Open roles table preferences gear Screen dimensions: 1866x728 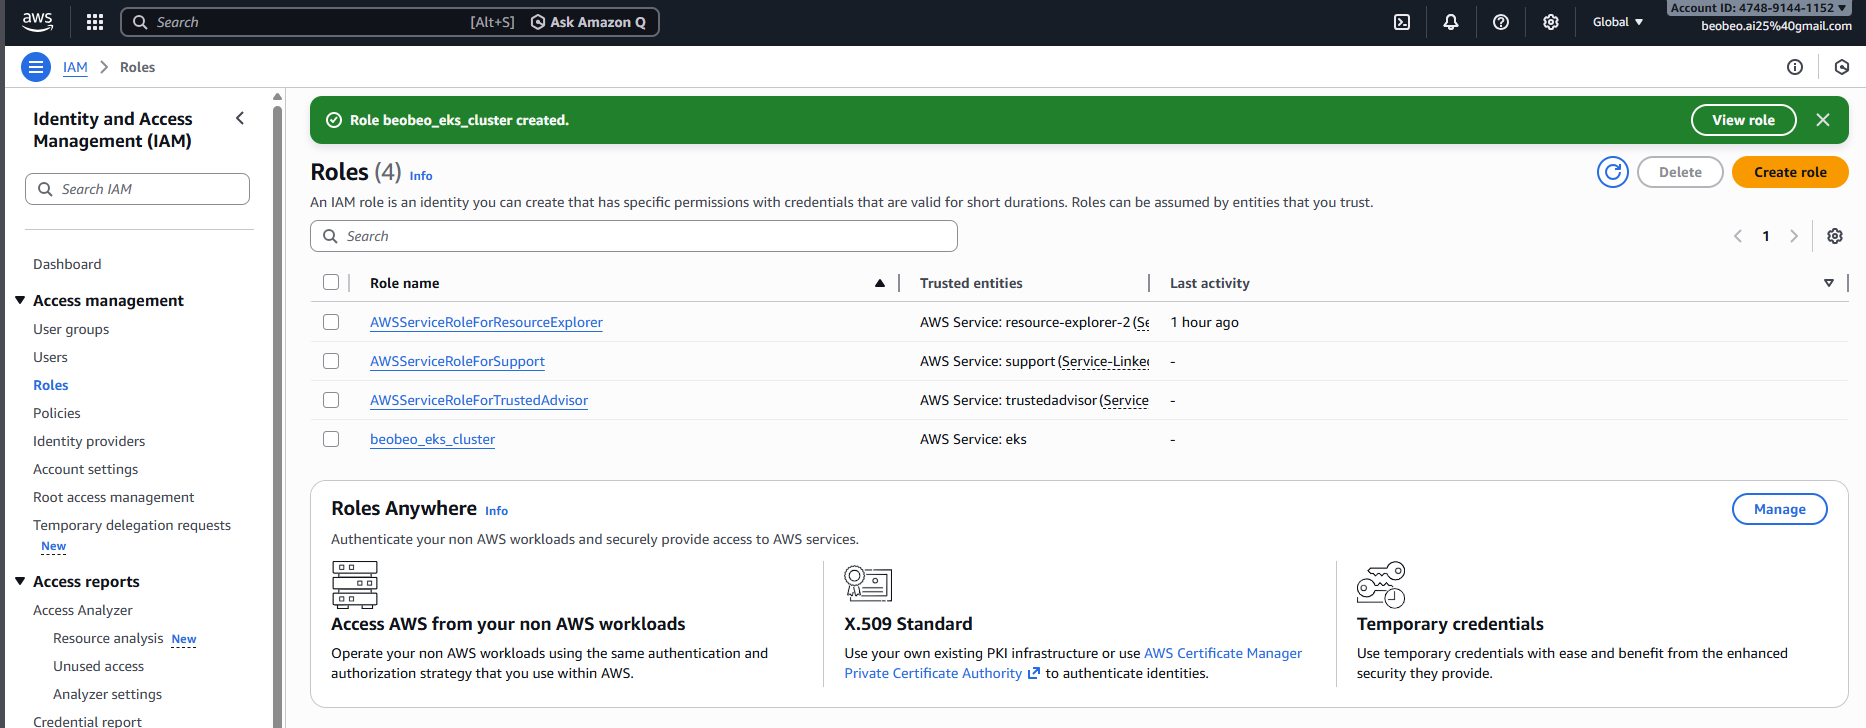pos(1835,236)
